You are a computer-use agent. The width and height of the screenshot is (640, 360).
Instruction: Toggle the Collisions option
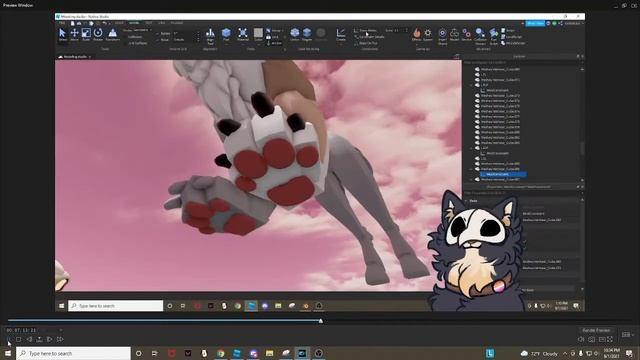[135, 37]
